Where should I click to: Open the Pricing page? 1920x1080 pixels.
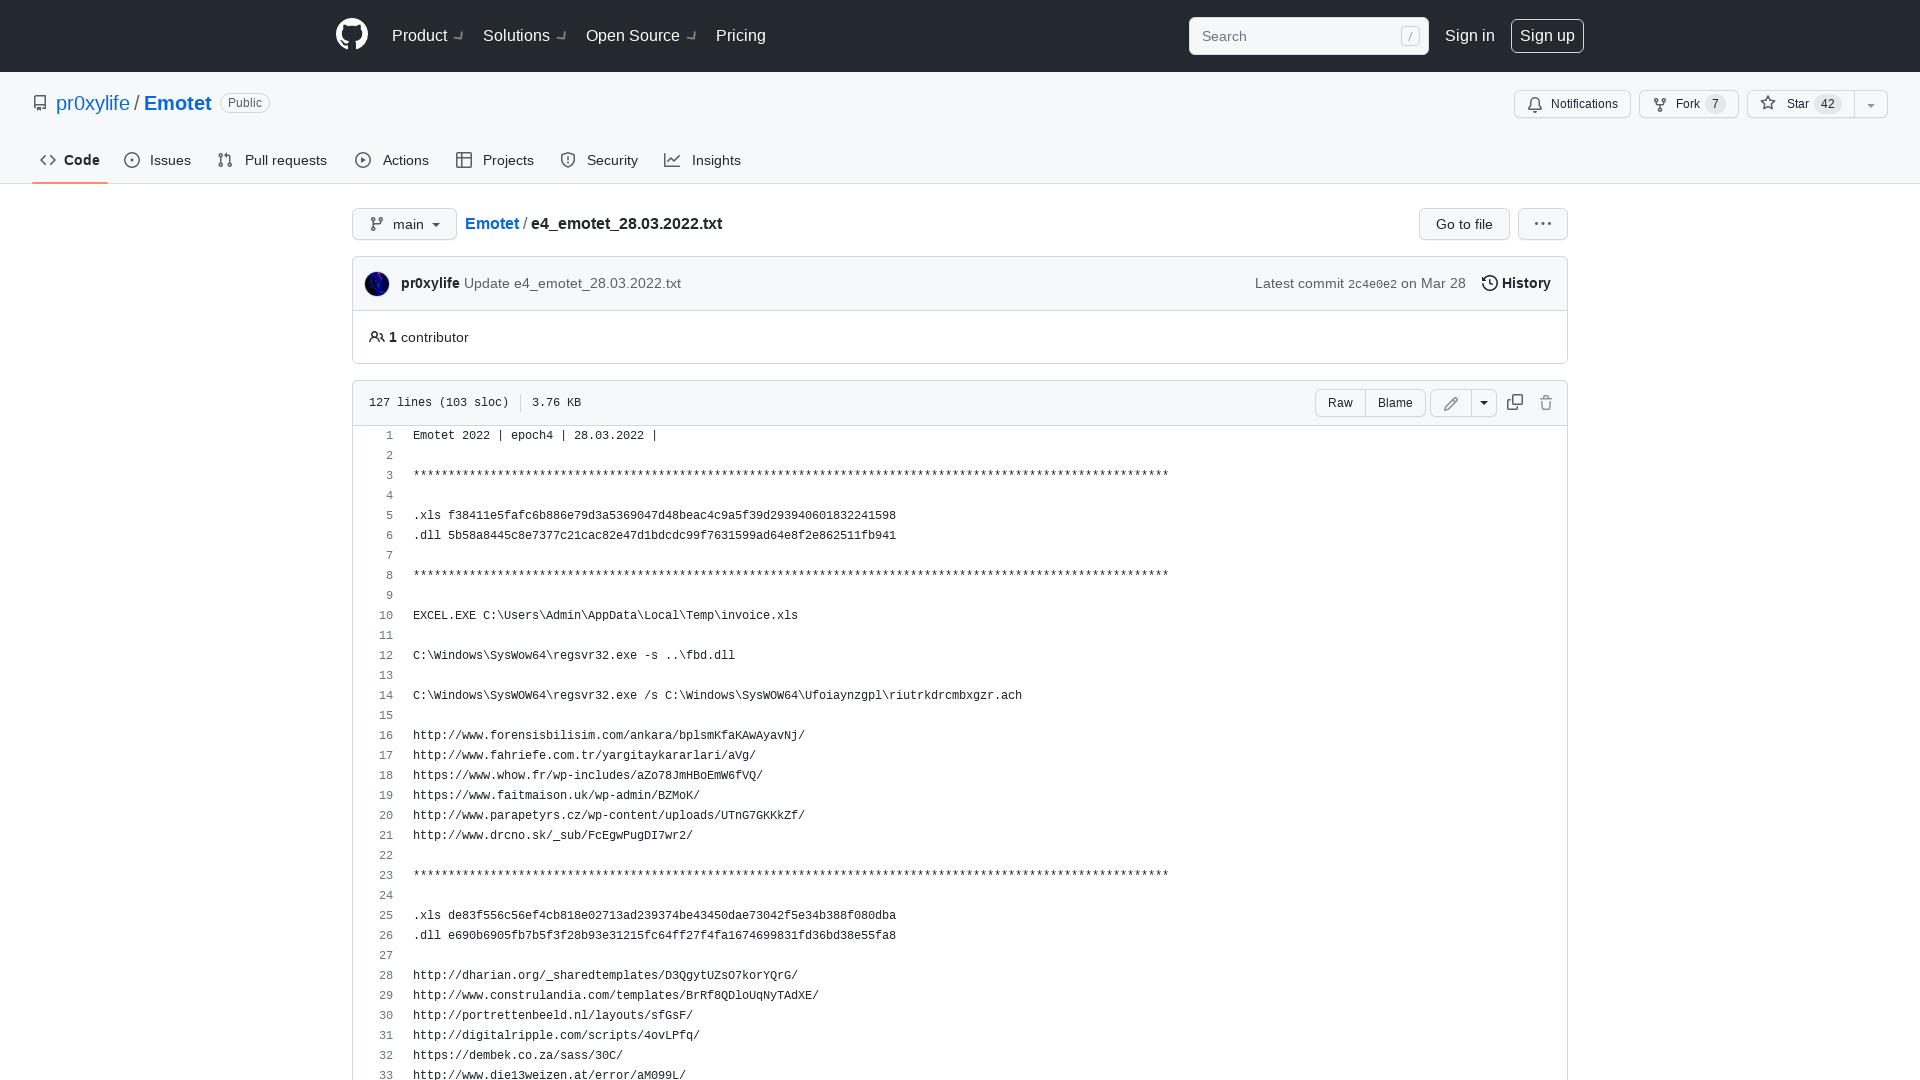click(x=741, y=36)
